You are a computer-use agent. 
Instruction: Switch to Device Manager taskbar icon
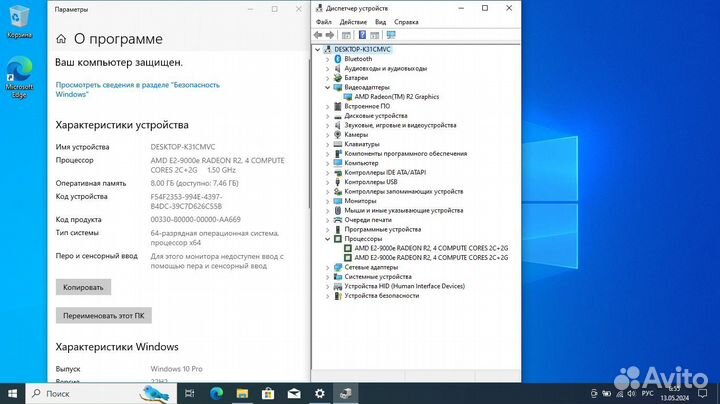(x=346, y=393)
